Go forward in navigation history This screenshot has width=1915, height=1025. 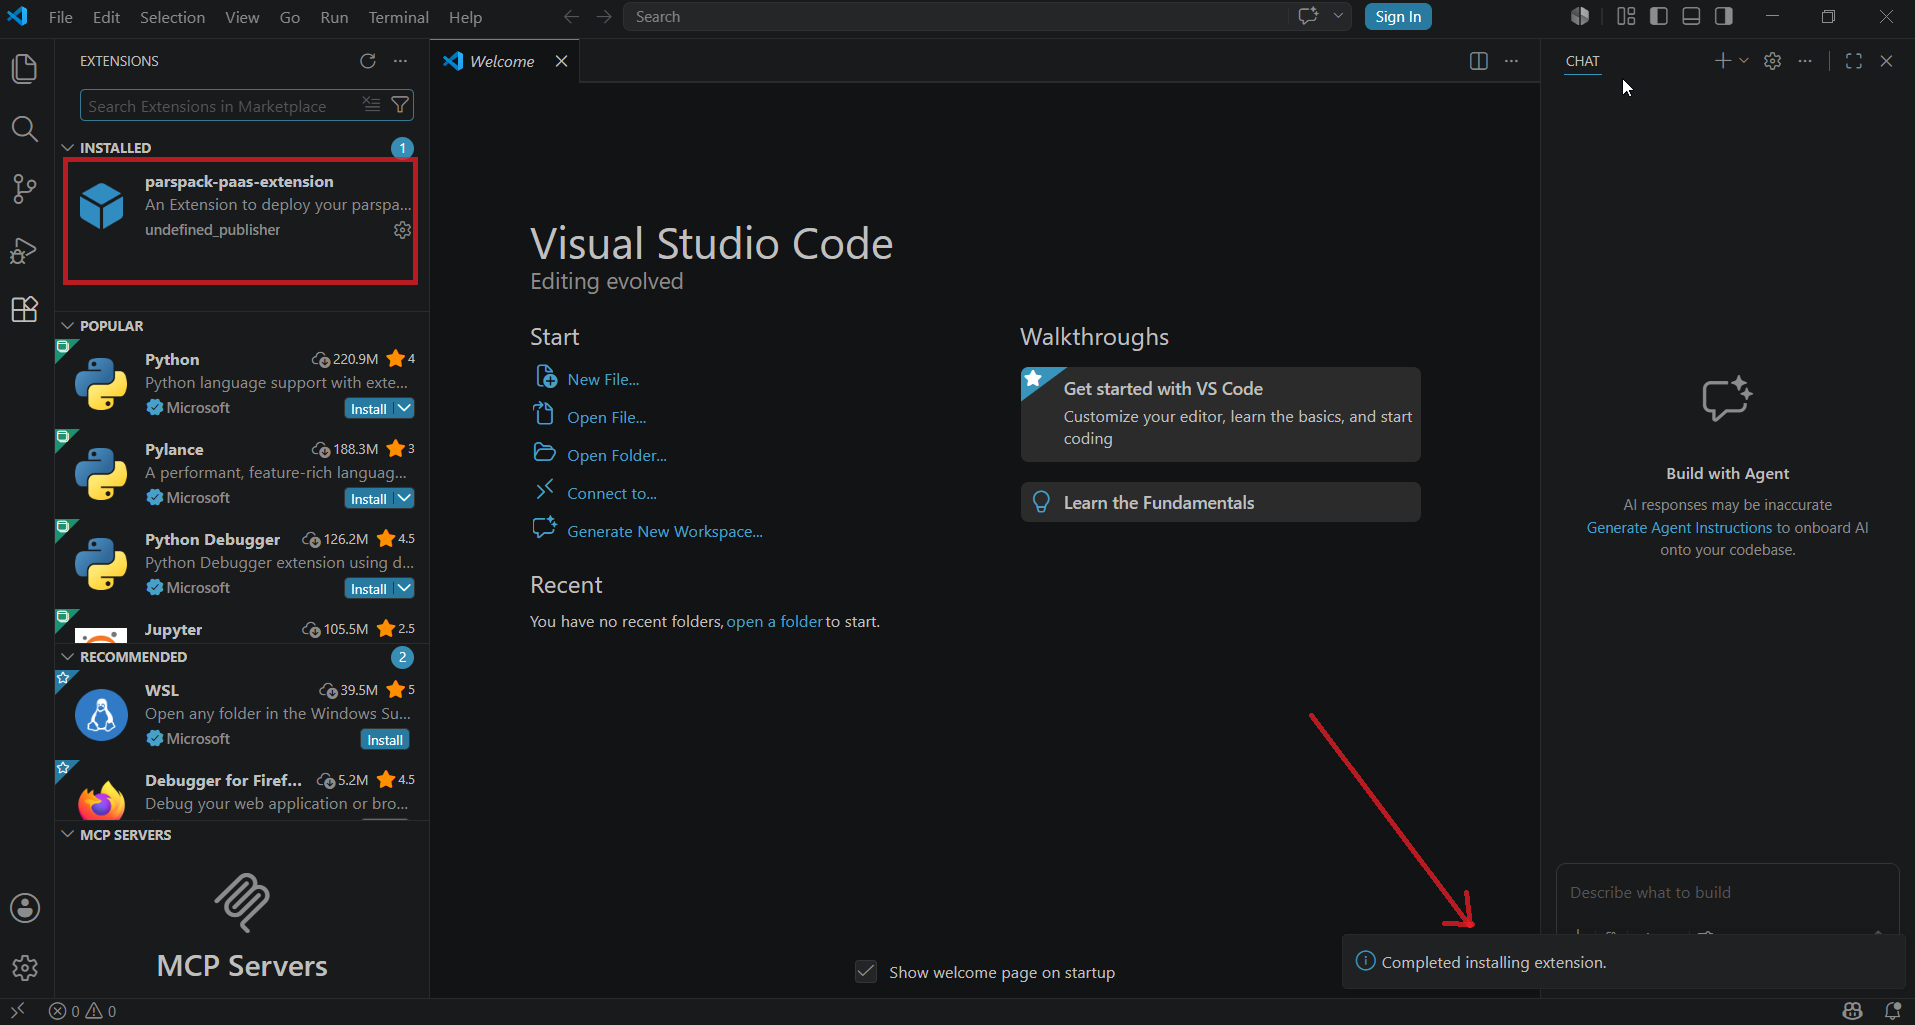click(x=604, y=17)
